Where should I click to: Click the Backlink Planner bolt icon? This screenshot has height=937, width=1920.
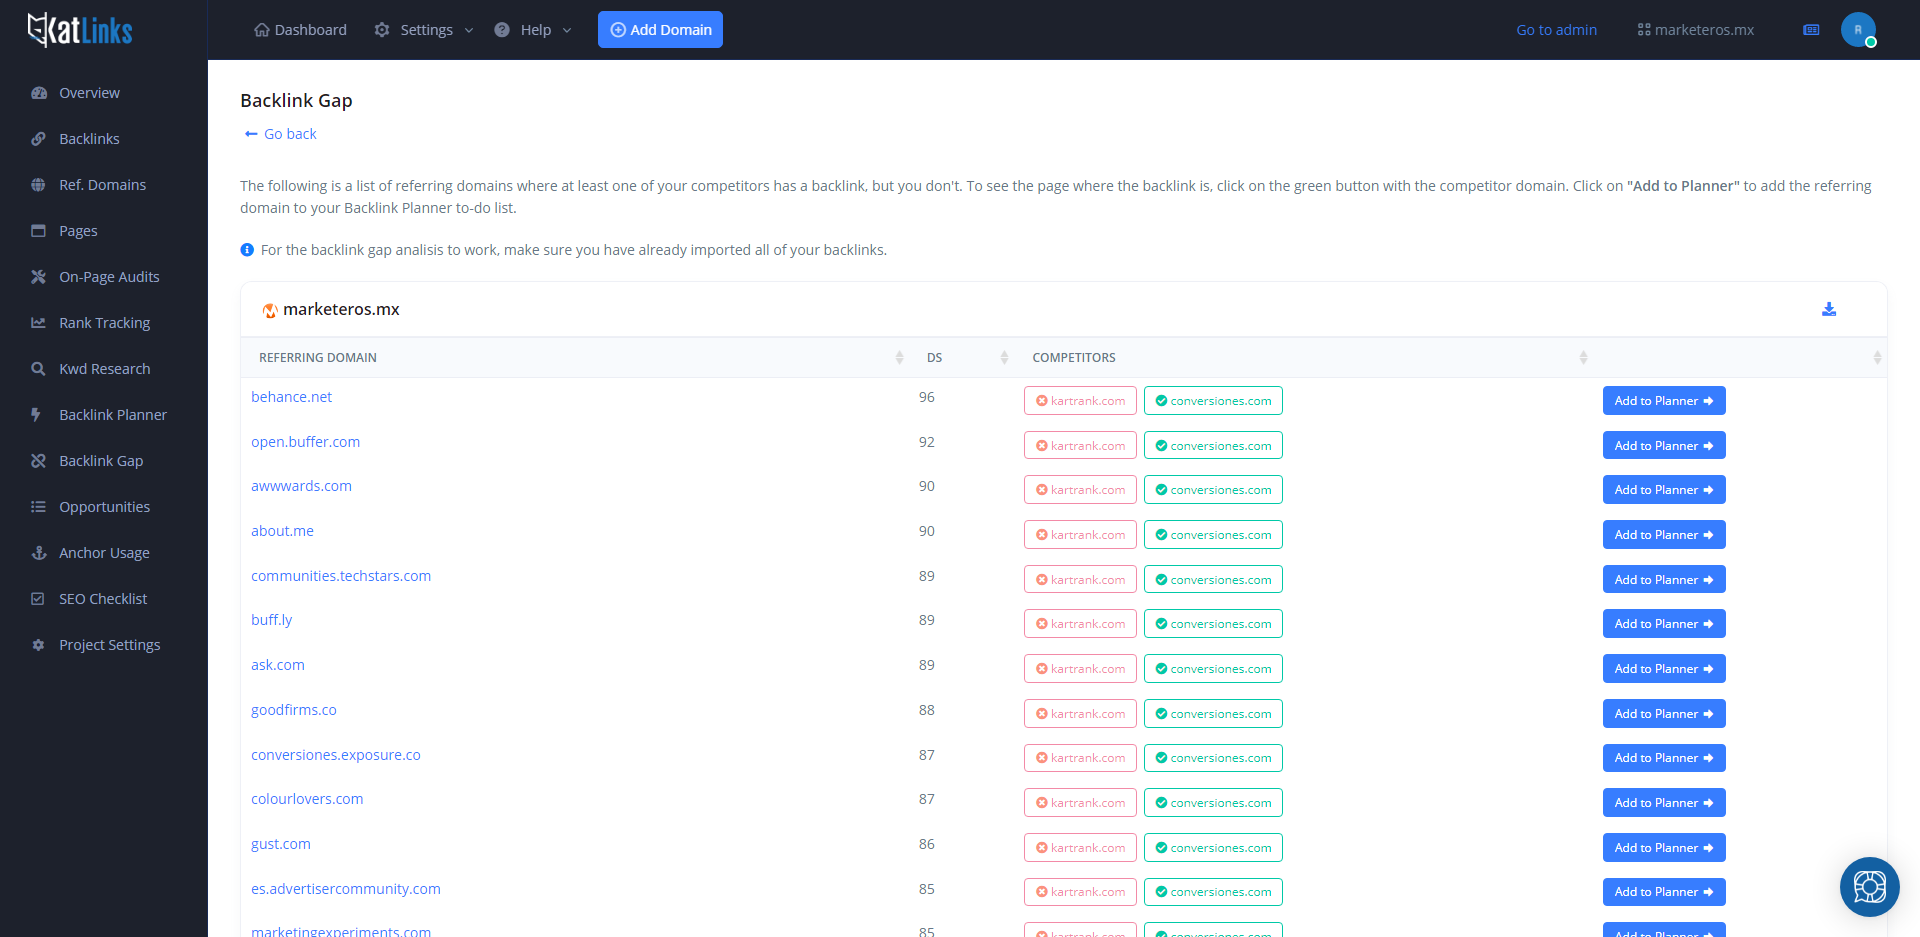[x=37, y=415]
